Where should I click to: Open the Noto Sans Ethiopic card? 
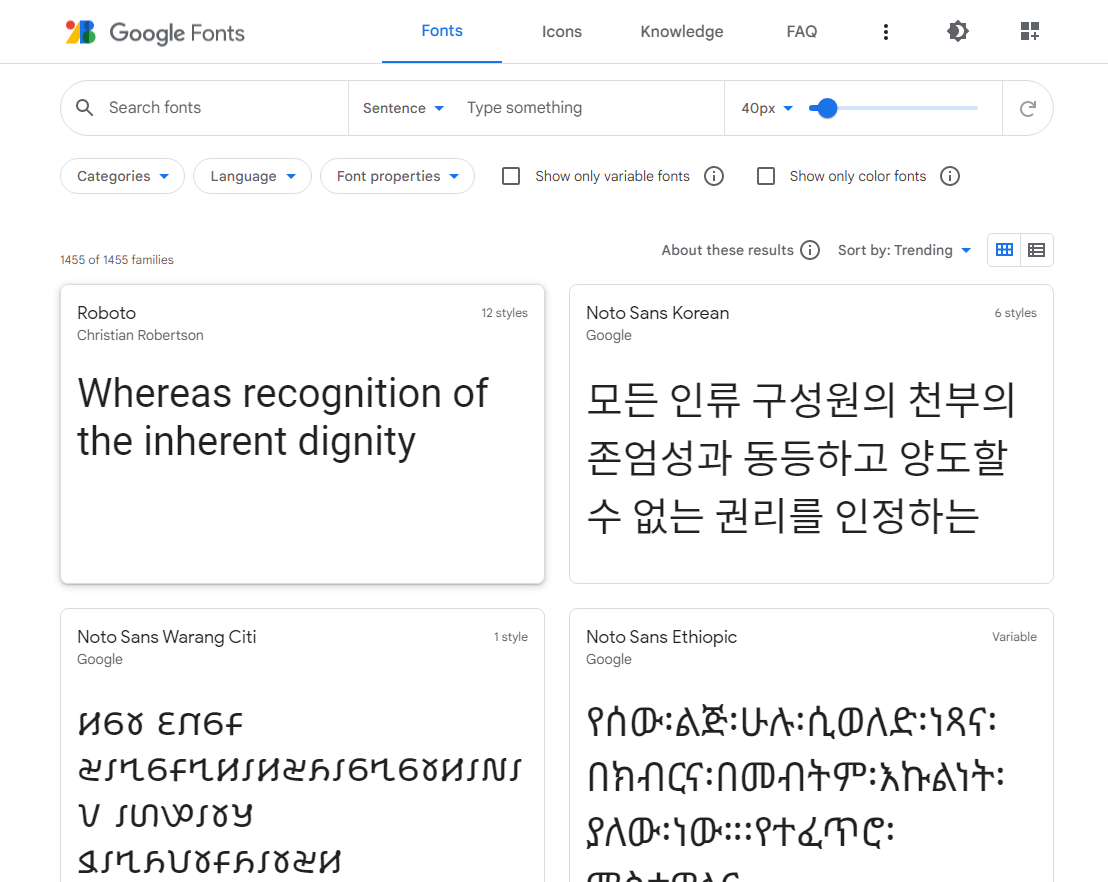point(811,746)
